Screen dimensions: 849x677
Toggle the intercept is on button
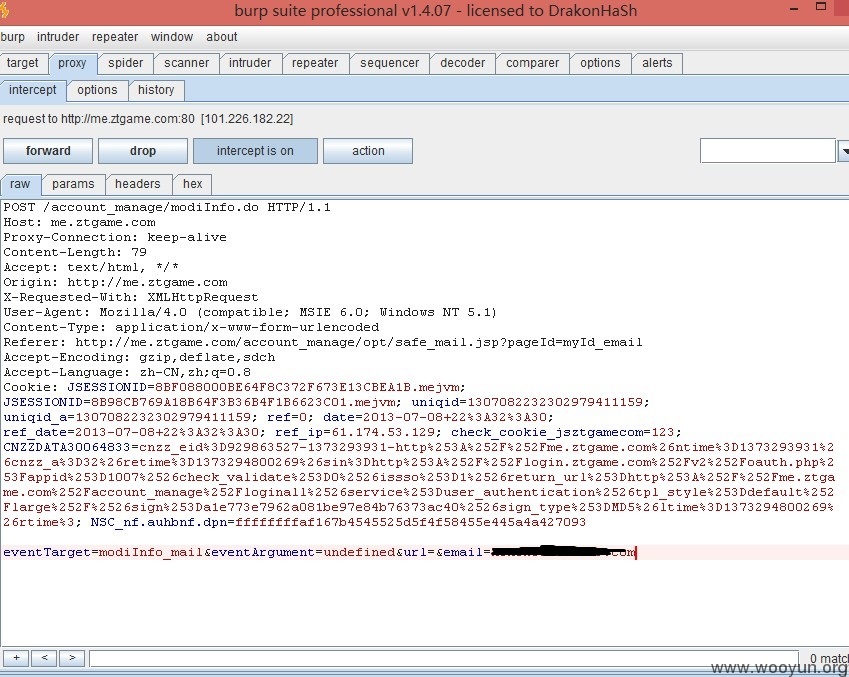[255, 151]
